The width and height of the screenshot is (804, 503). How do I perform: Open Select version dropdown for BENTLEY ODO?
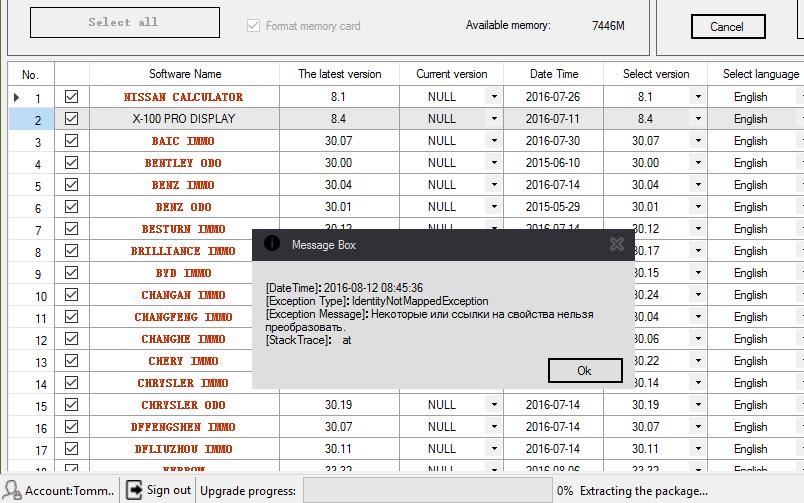tap(698, 163)
